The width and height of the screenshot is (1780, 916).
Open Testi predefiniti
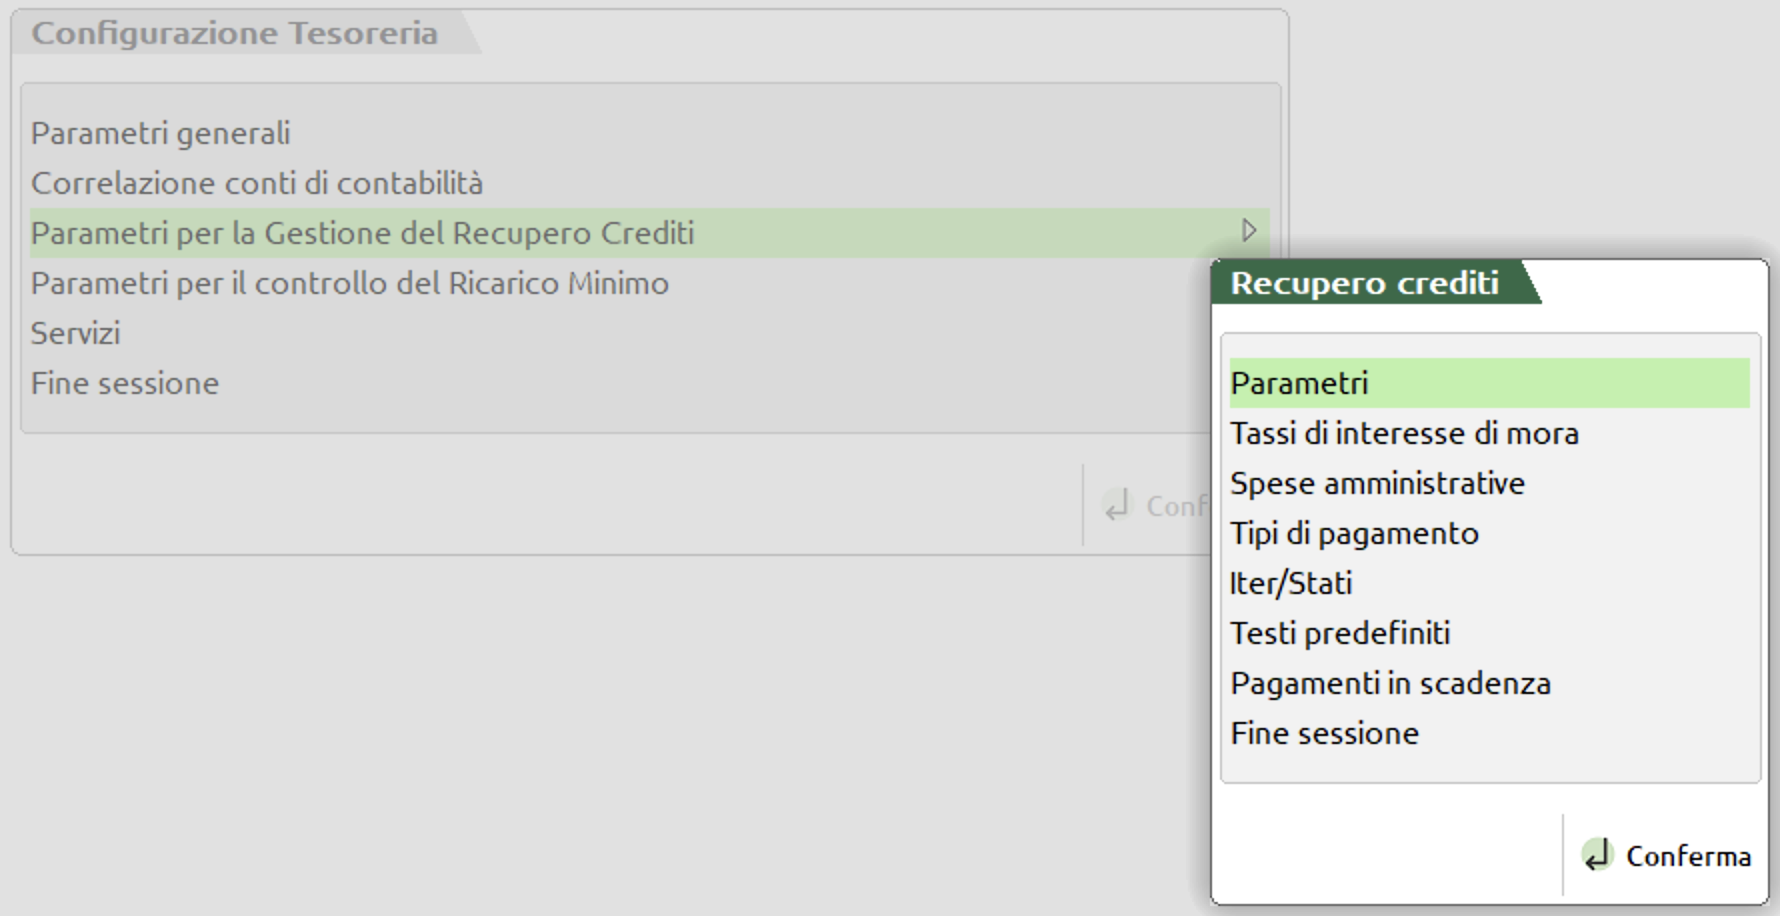tap(1340, 633)
